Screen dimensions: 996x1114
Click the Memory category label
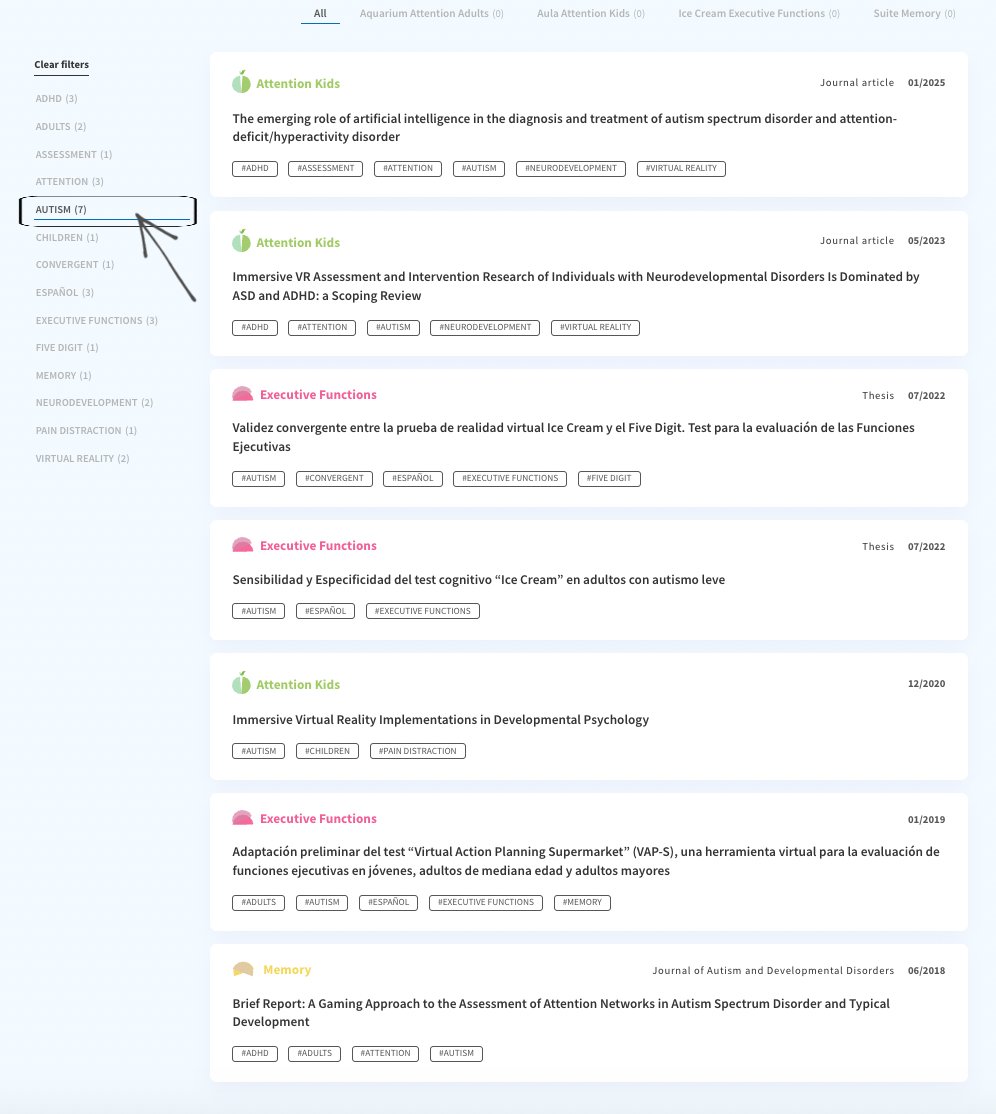[x=287, y=970]
